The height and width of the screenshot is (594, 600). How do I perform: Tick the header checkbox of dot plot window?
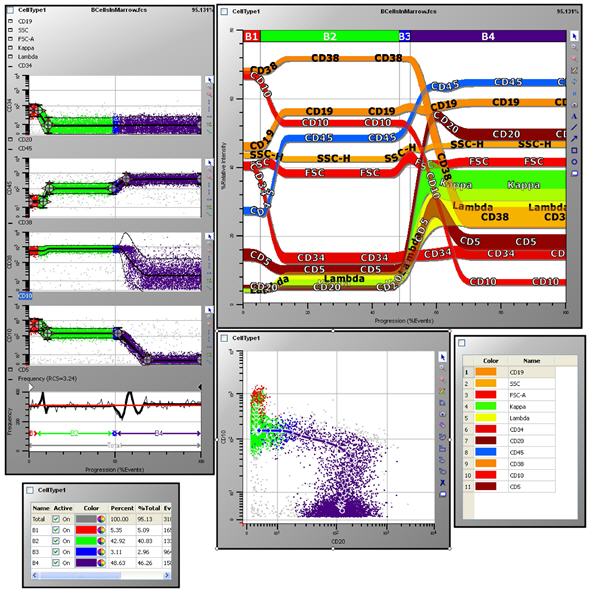click(224, 338)
